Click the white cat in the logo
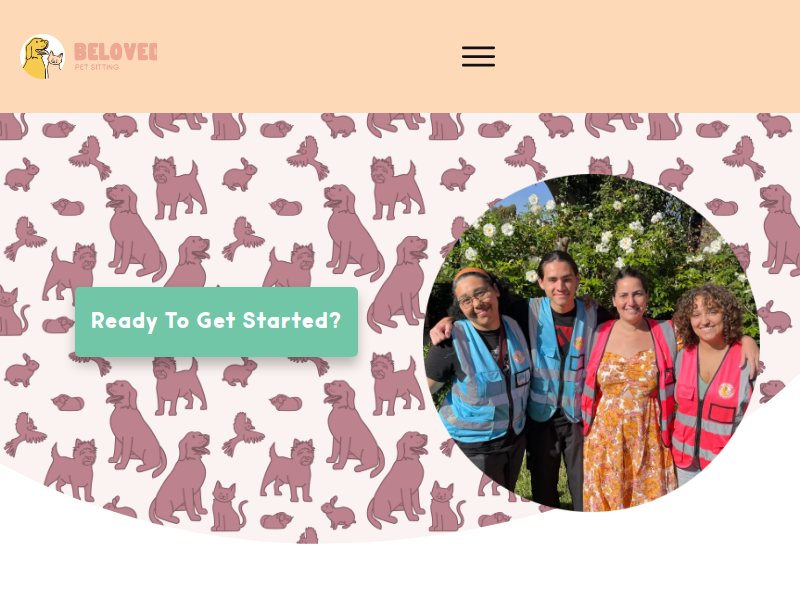Image resolution: width=800 pixels, height=600 pixels. point(55,64)
